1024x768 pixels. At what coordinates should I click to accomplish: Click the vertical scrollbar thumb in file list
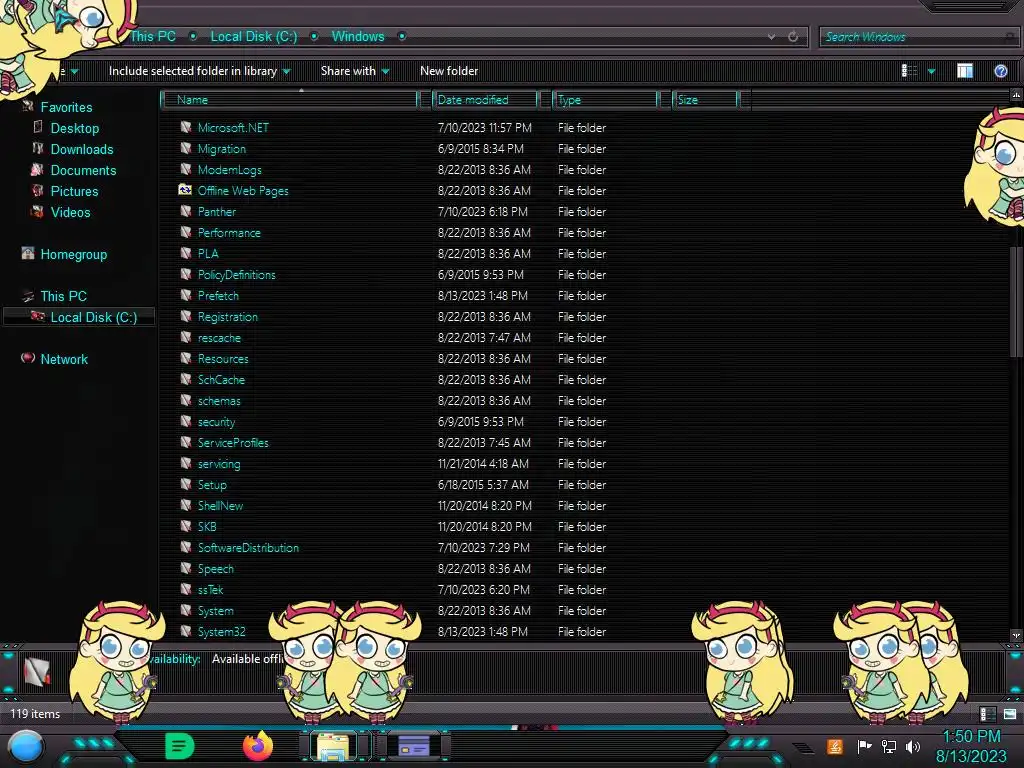1016,302
